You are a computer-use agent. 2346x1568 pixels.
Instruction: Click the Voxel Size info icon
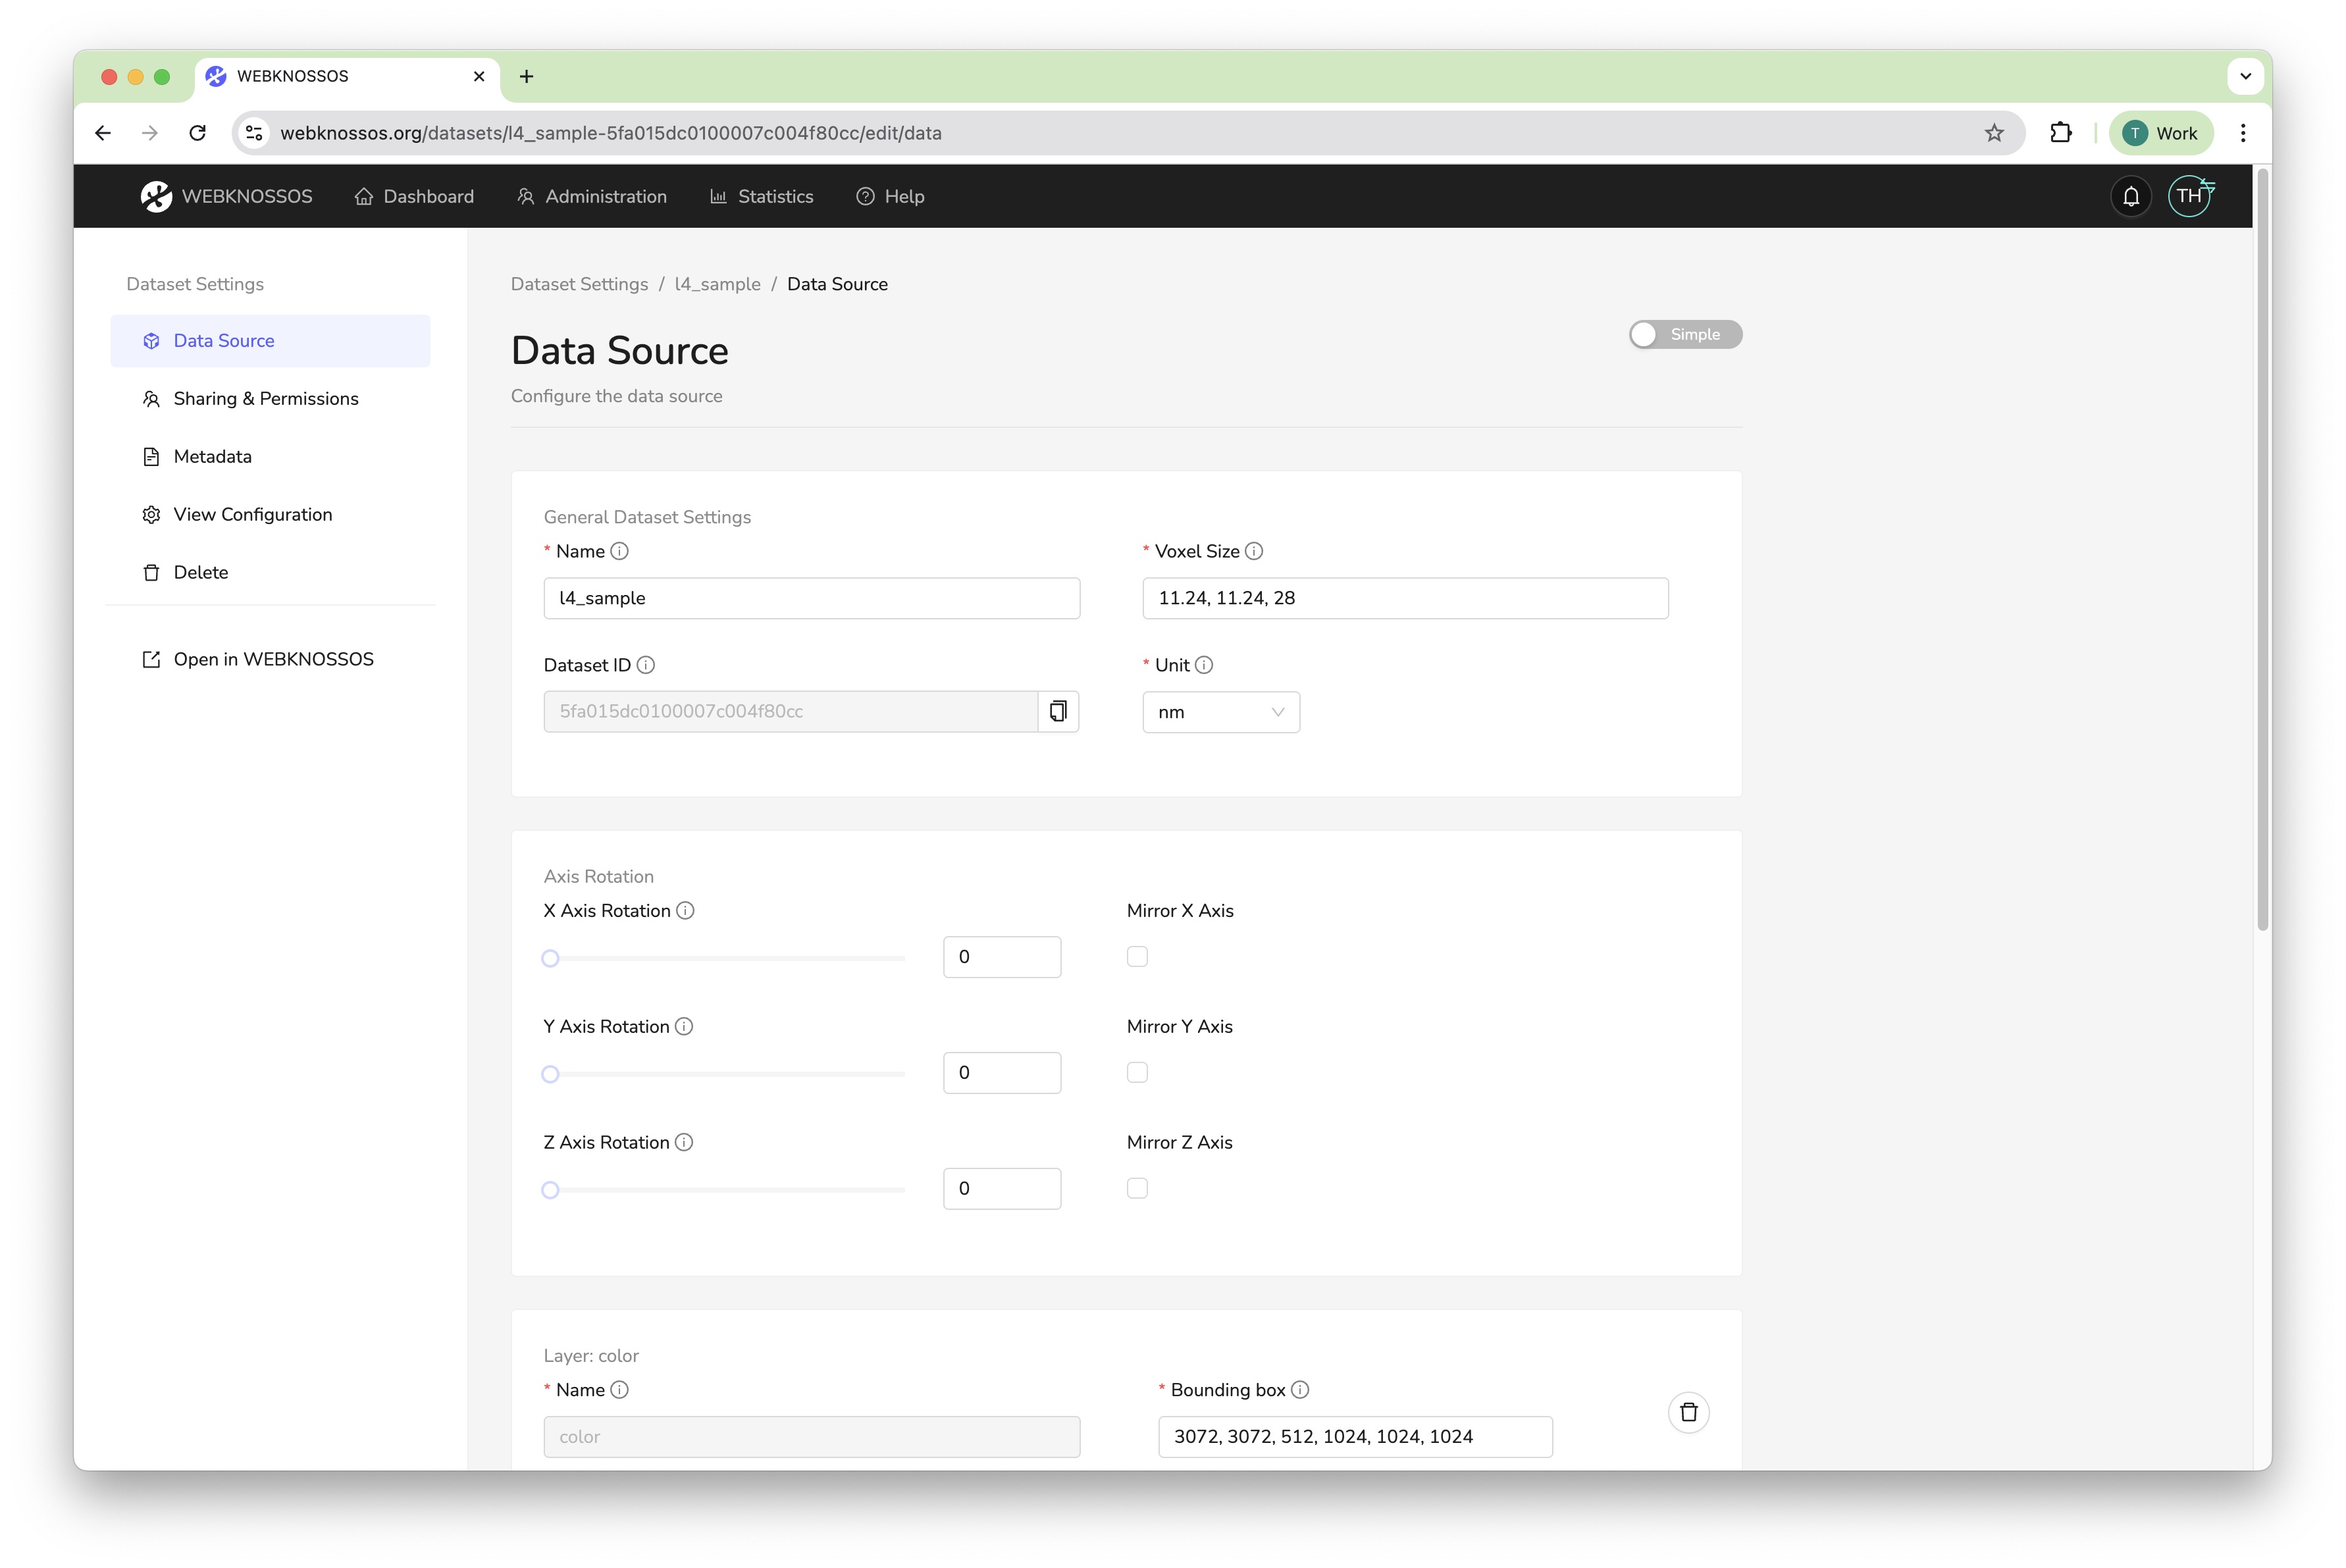[1254, 551]
